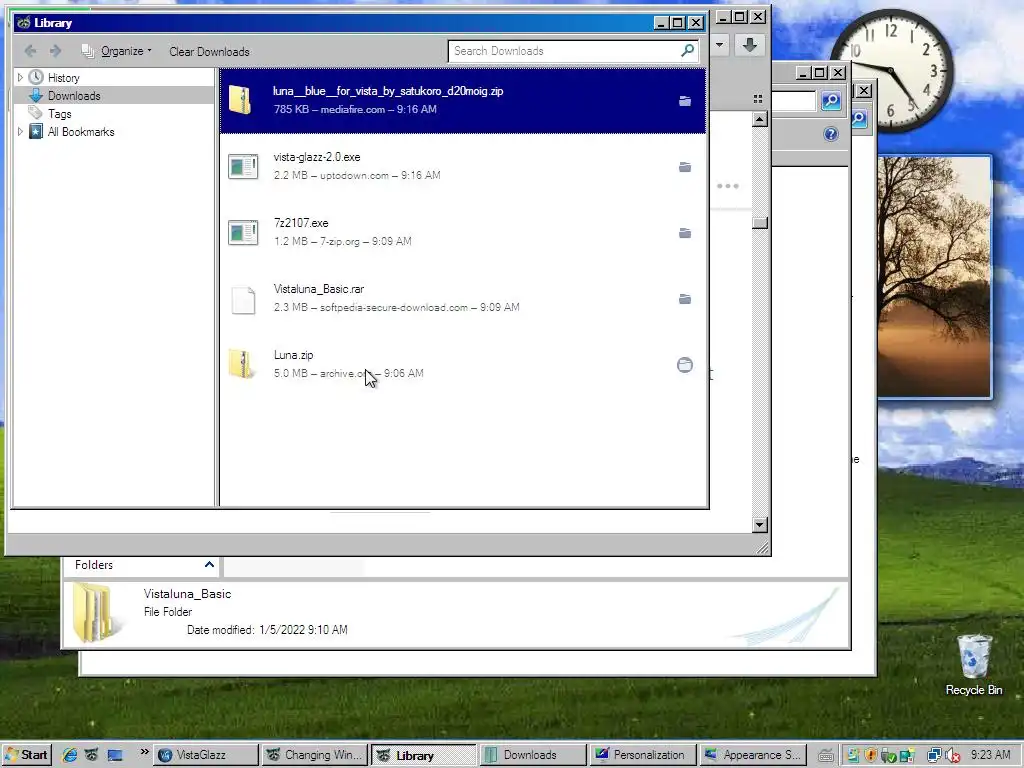Click the analog clock gadget
The image size is (1024, 768).
tap(894, 69)
